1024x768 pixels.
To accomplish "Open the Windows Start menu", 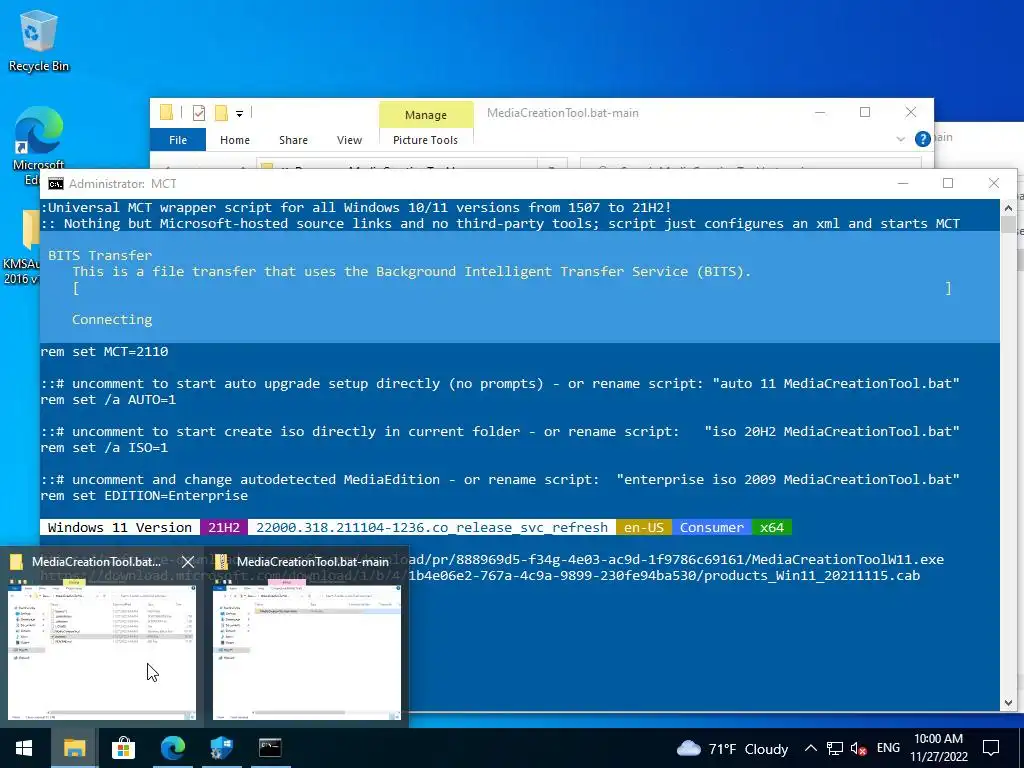I will pos(24,748).
